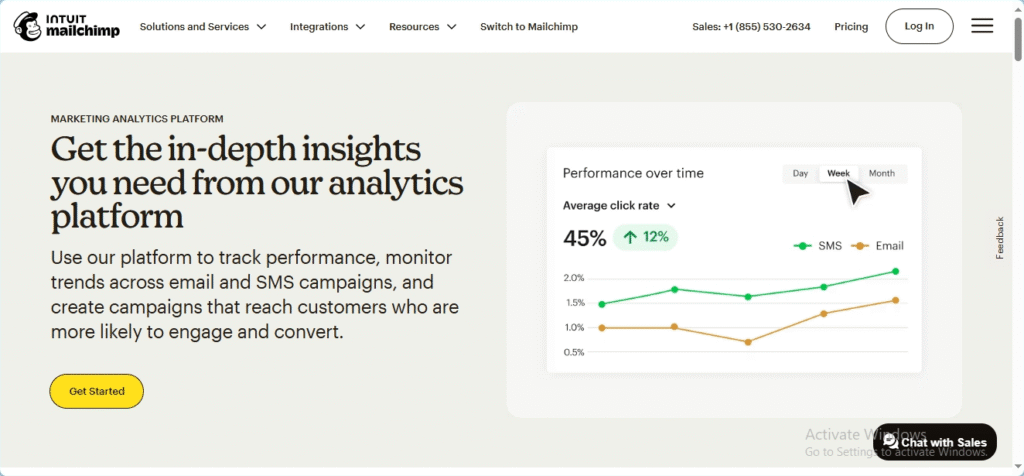Image resolution: width=1024 pixels, height=476 pixels.
Task: Open the hamburger menu icon
Action: pyautogui.click(x=982, y=26)
